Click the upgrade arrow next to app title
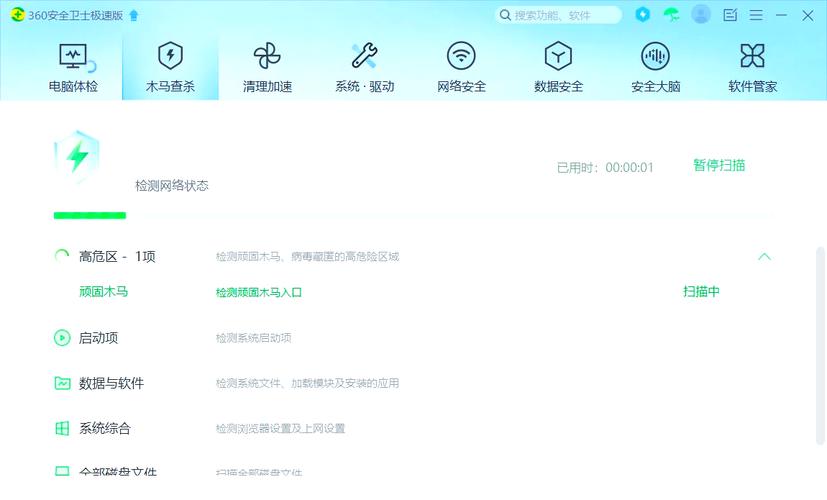The height and width of the screenshot is (500, 827). click(135, 15)
